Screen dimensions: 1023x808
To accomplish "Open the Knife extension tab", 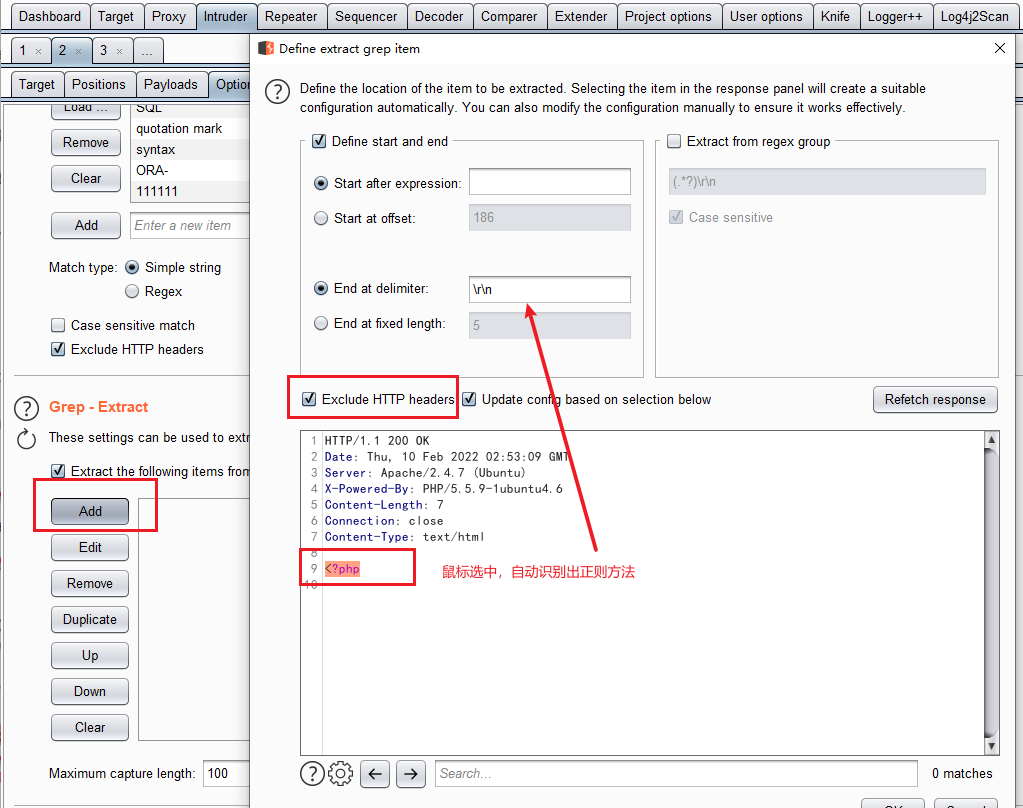I will (x=835, y=16).
